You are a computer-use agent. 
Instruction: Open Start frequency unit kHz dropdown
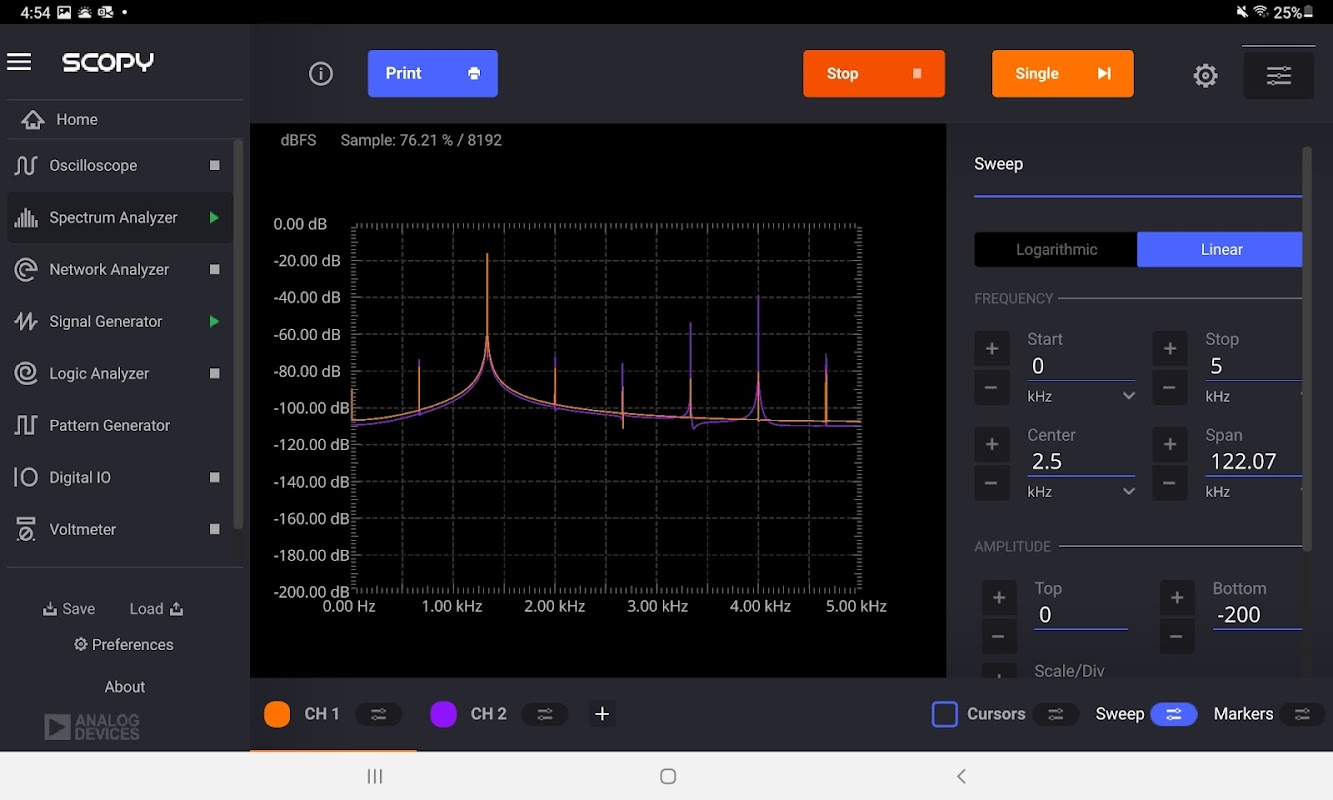click(1082, 396)
